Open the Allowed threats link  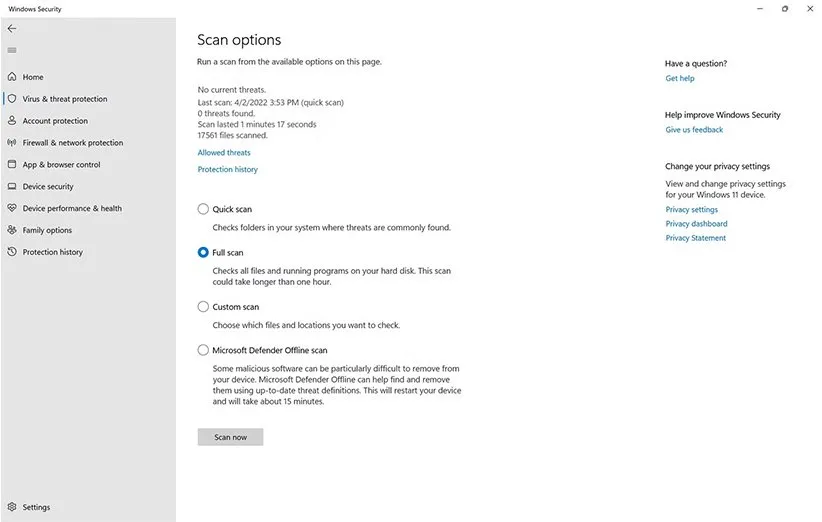pos(224,153)
